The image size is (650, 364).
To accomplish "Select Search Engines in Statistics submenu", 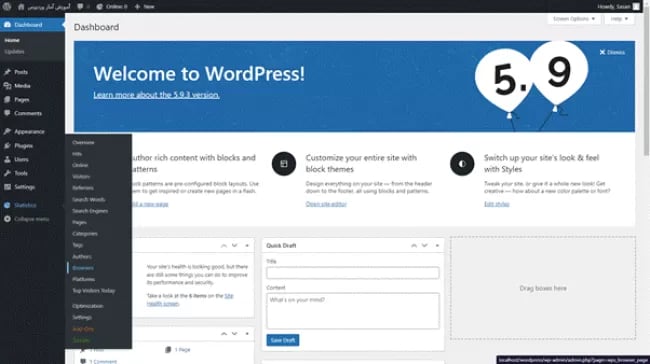I will coord(90,211).
